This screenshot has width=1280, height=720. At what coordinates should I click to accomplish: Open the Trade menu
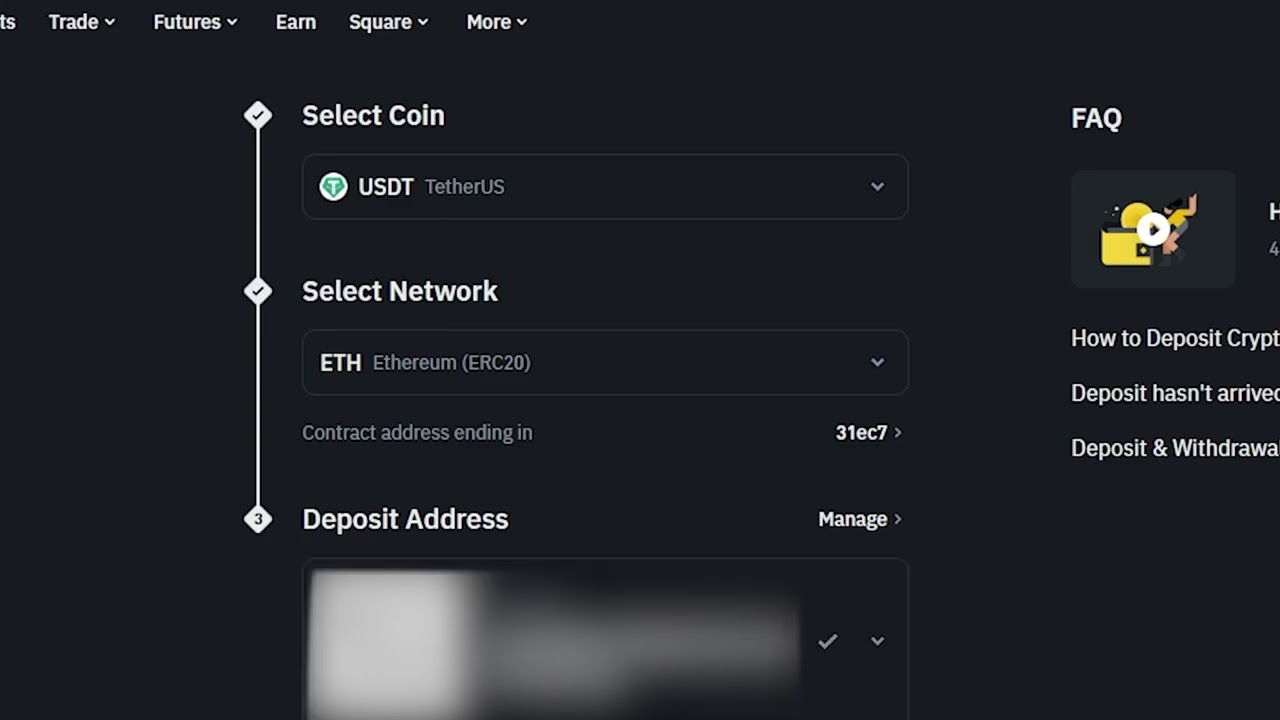pyautogui.click(x=82, y=22)
